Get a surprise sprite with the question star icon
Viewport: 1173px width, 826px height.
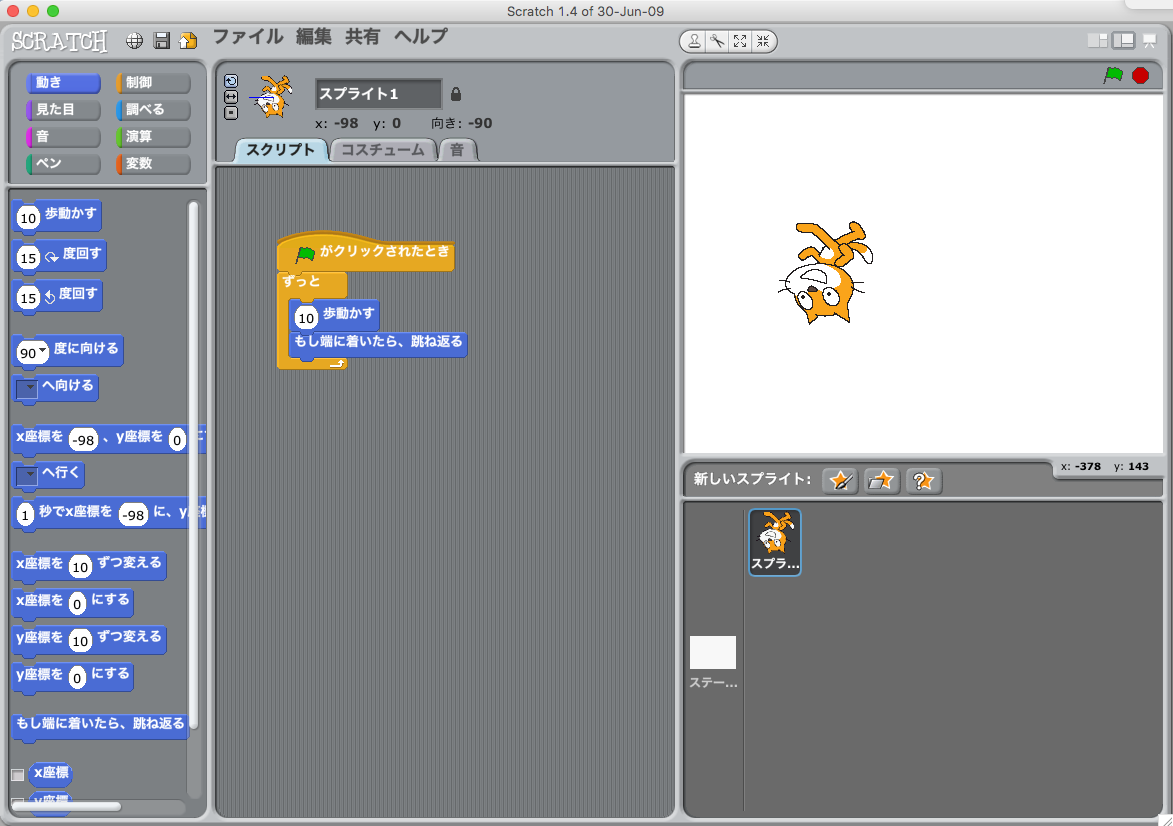[x=923, y=481]
